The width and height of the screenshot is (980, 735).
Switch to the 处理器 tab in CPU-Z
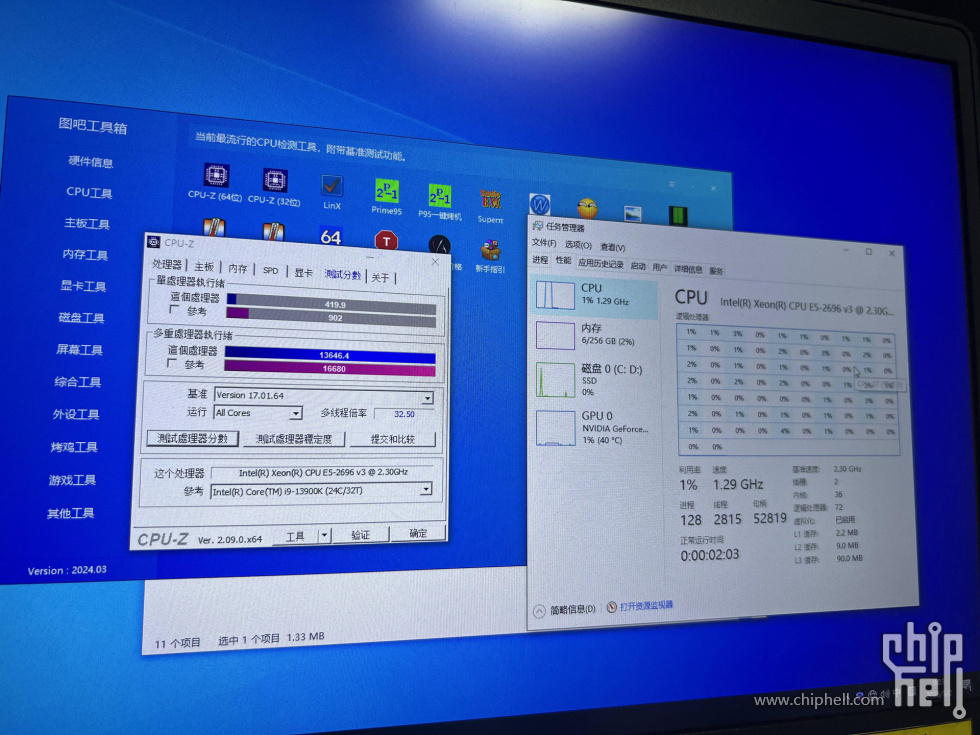point(167,264)
